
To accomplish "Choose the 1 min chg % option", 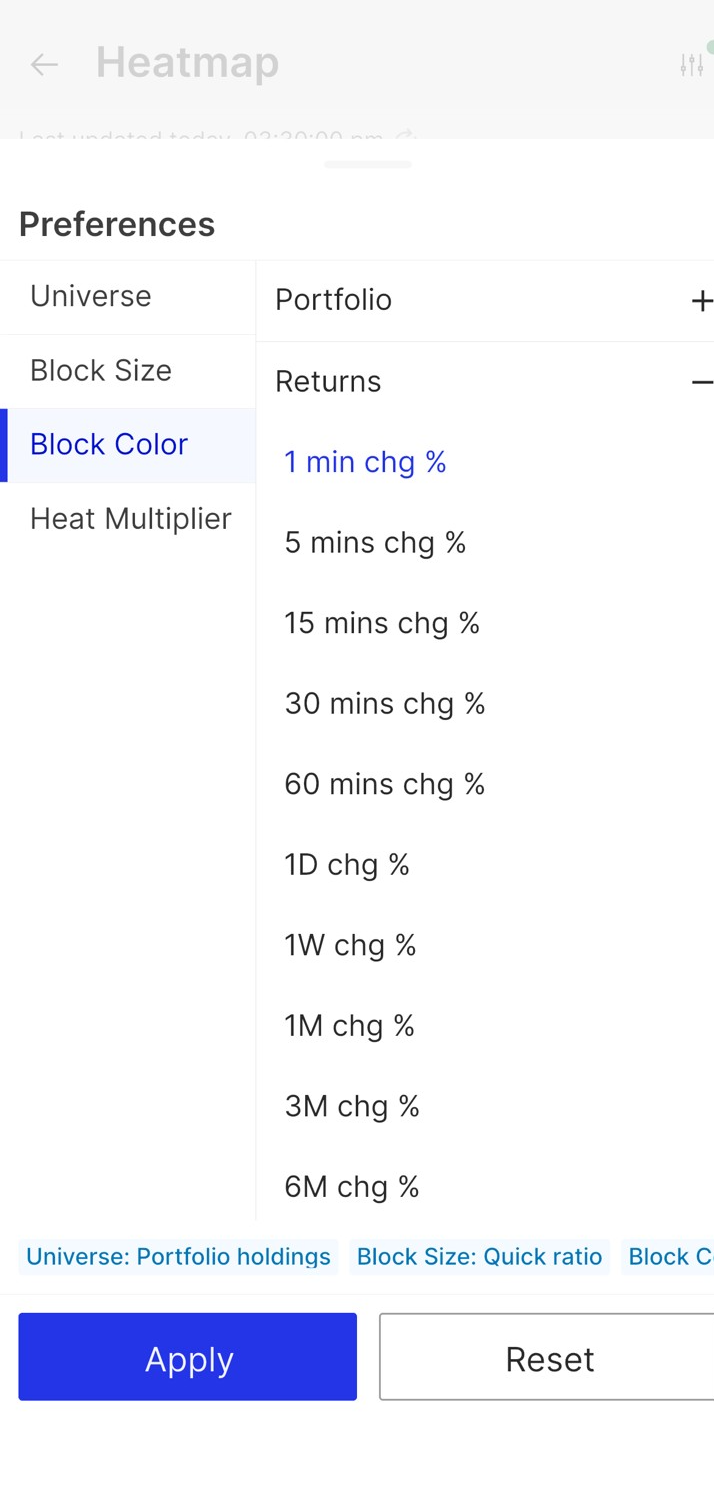I will click(x=365, y=462).
